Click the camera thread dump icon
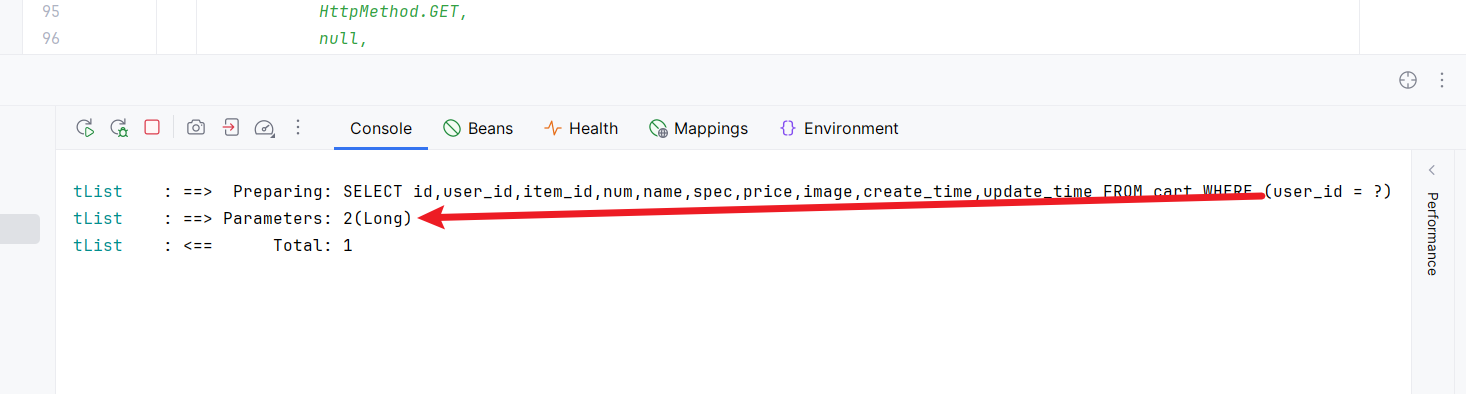1466x394 pixels. click(x=197, y=128)
